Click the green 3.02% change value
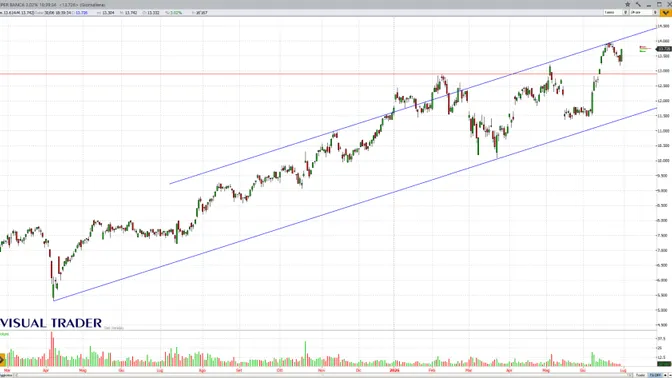The image size is (672, 378). coord(176,13)
